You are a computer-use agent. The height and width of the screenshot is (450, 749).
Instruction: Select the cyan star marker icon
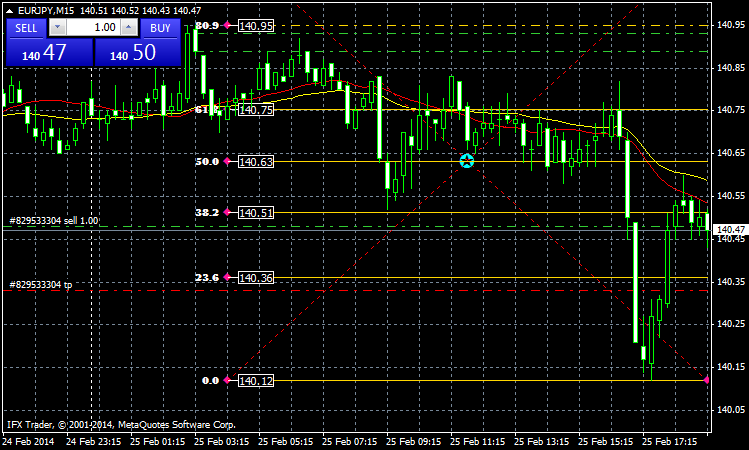[x=467, y=160]
